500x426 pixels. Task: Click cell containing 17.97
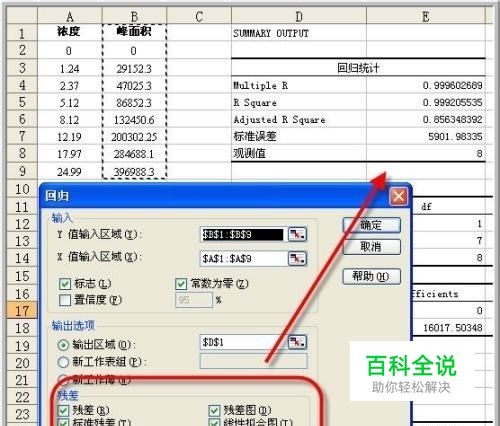(70, 154)
